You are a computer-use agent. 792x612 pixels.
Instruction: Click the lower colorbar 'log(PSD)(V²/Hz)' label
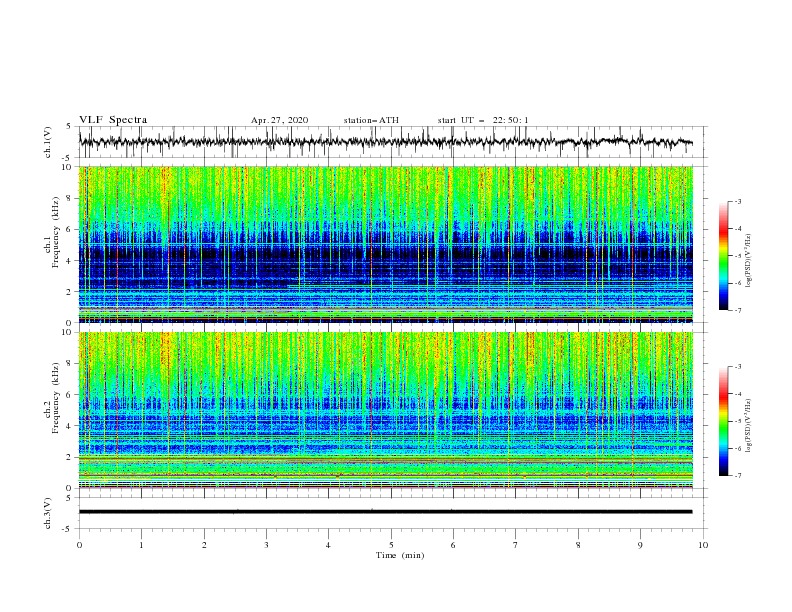(x=749, y=426)
